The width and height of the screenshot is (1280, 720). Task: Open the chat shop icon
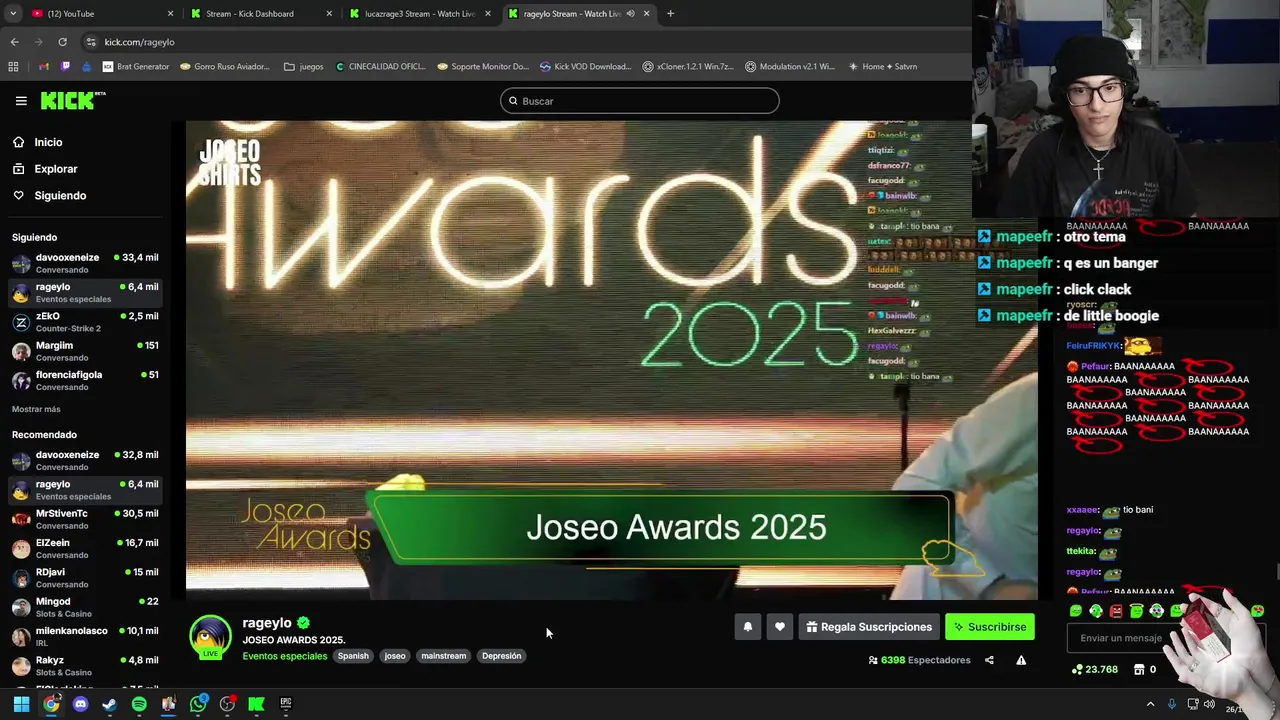(1138, 669)
